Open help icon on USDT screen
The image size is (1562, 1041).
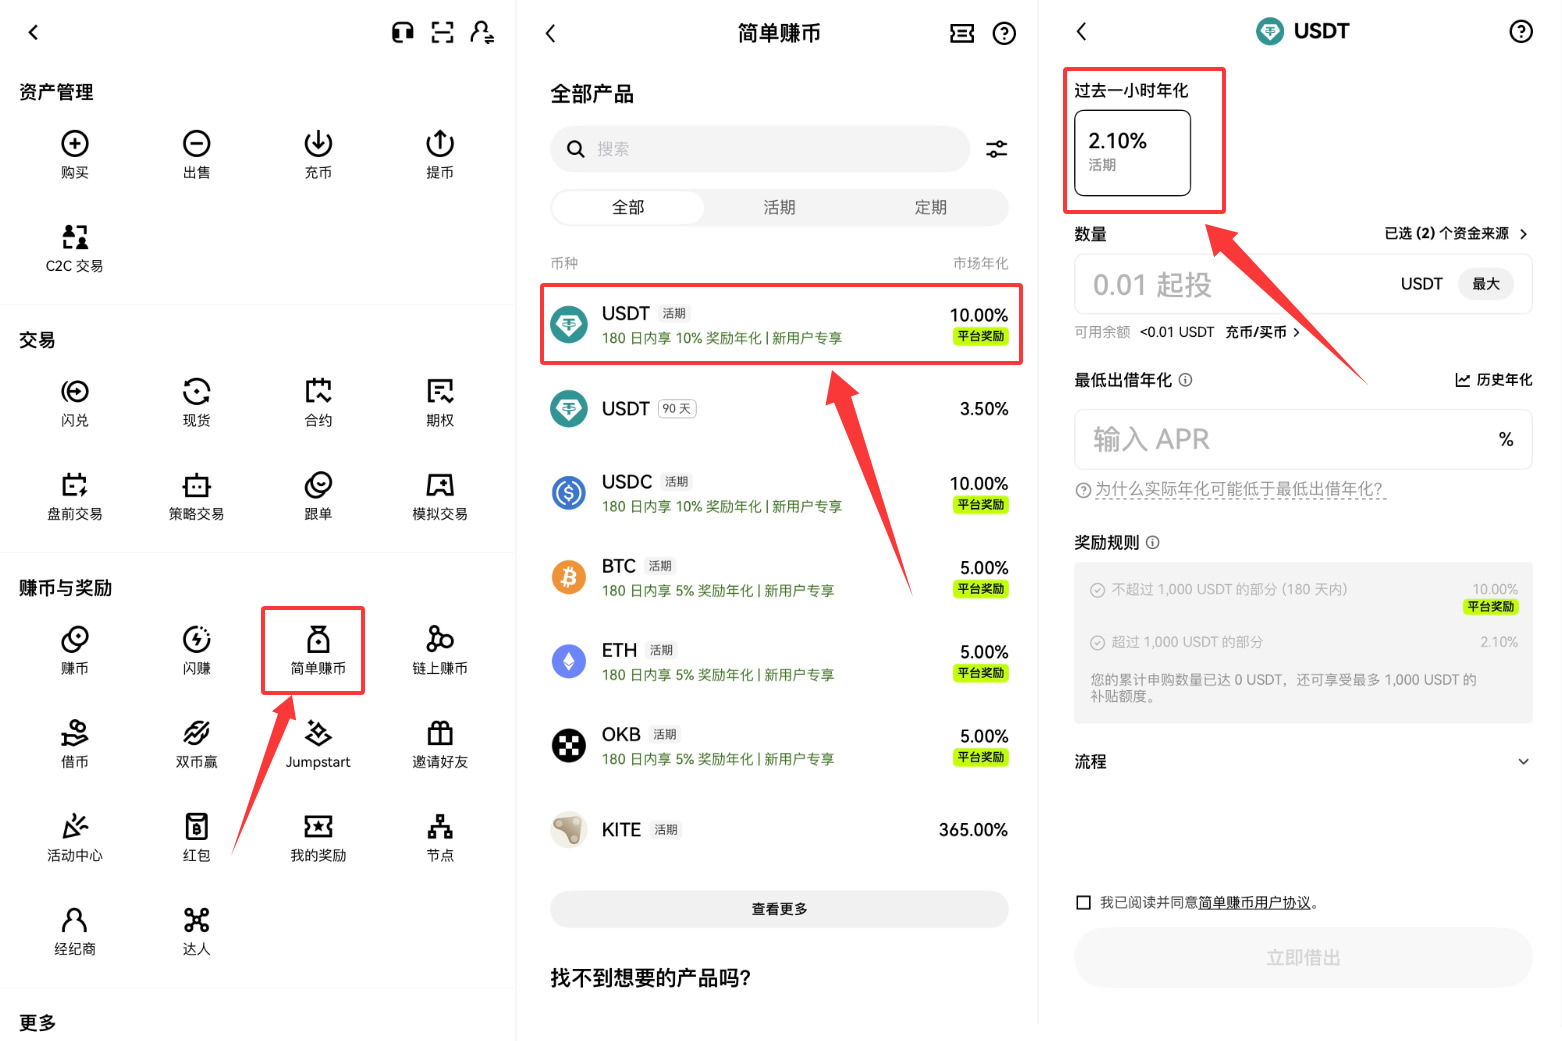click(x=1521, y=31)
